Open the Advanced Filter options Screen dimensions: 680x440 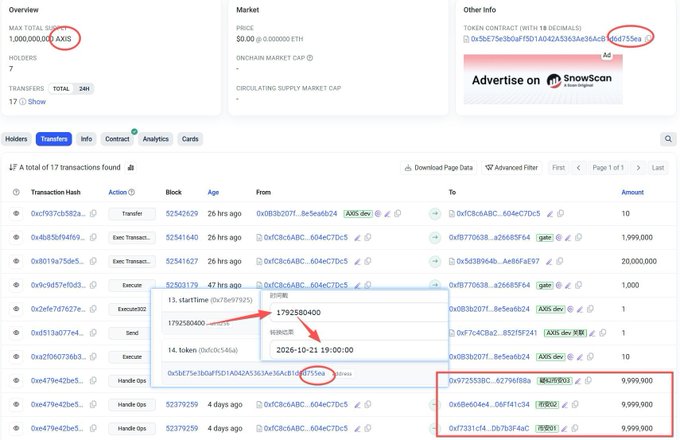[x=511, y=168]
